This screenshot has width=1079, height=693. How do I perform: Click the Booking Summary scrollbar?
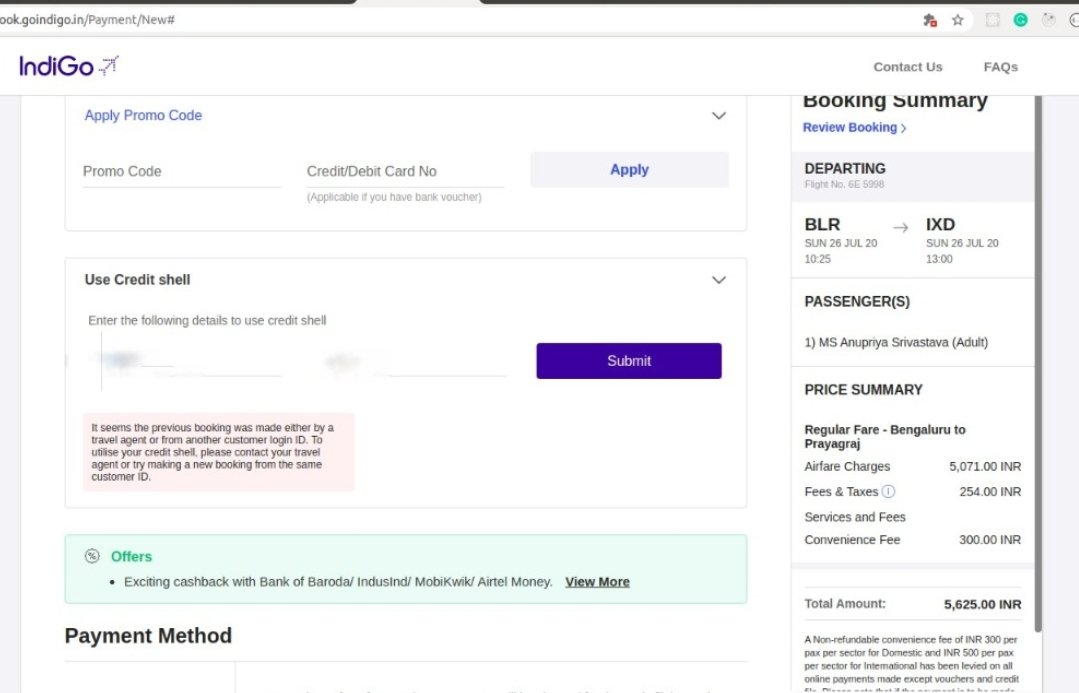1038,363
